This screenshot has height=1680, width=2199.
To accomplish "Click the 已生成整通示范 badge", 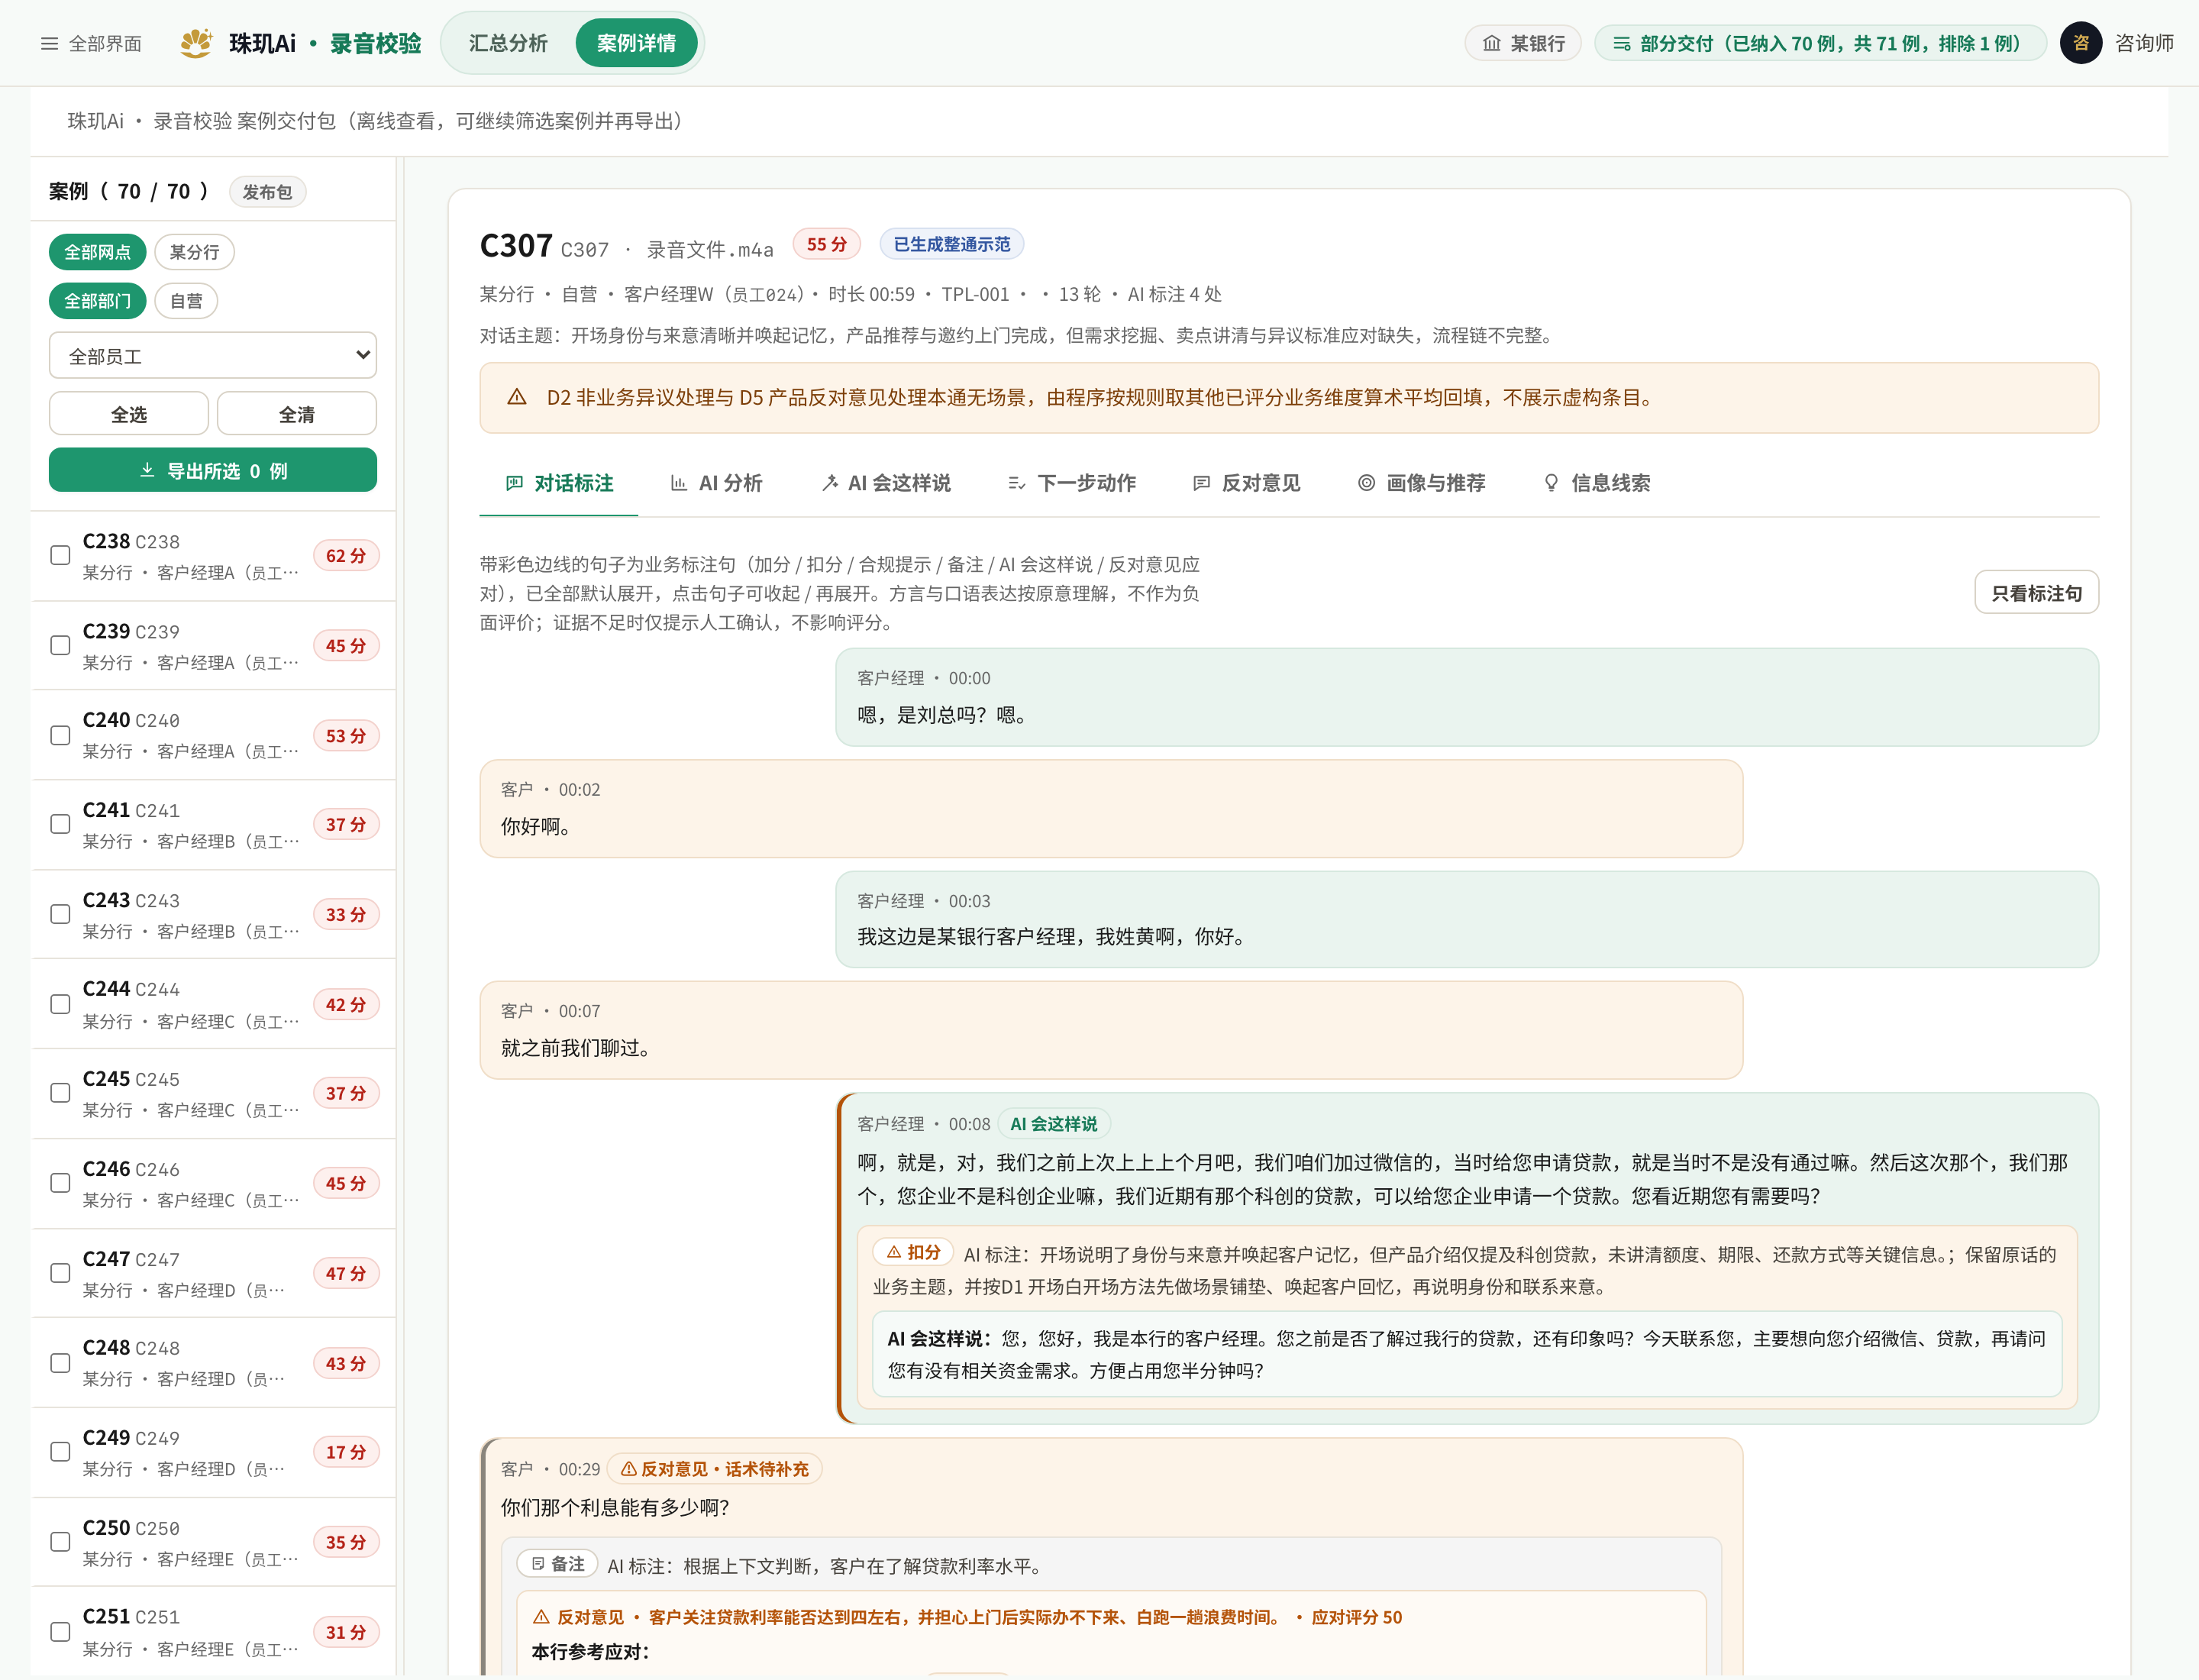I will pyautogui.click(x=951, y=244).
